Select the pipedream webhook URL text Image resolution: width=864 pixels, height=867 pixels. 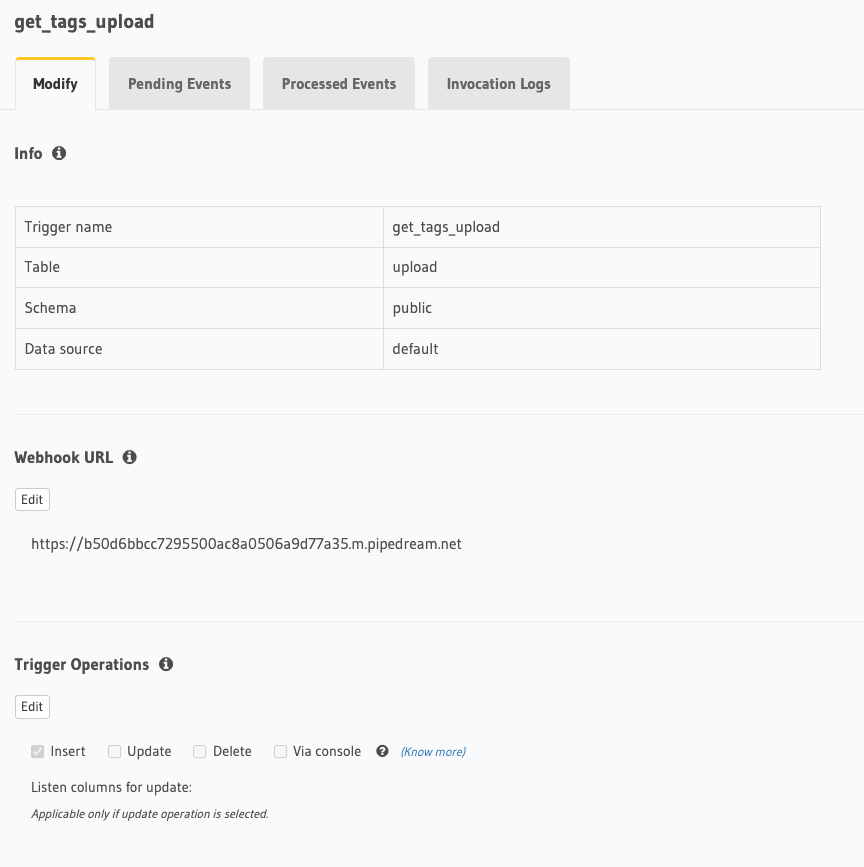pos(246,544)
